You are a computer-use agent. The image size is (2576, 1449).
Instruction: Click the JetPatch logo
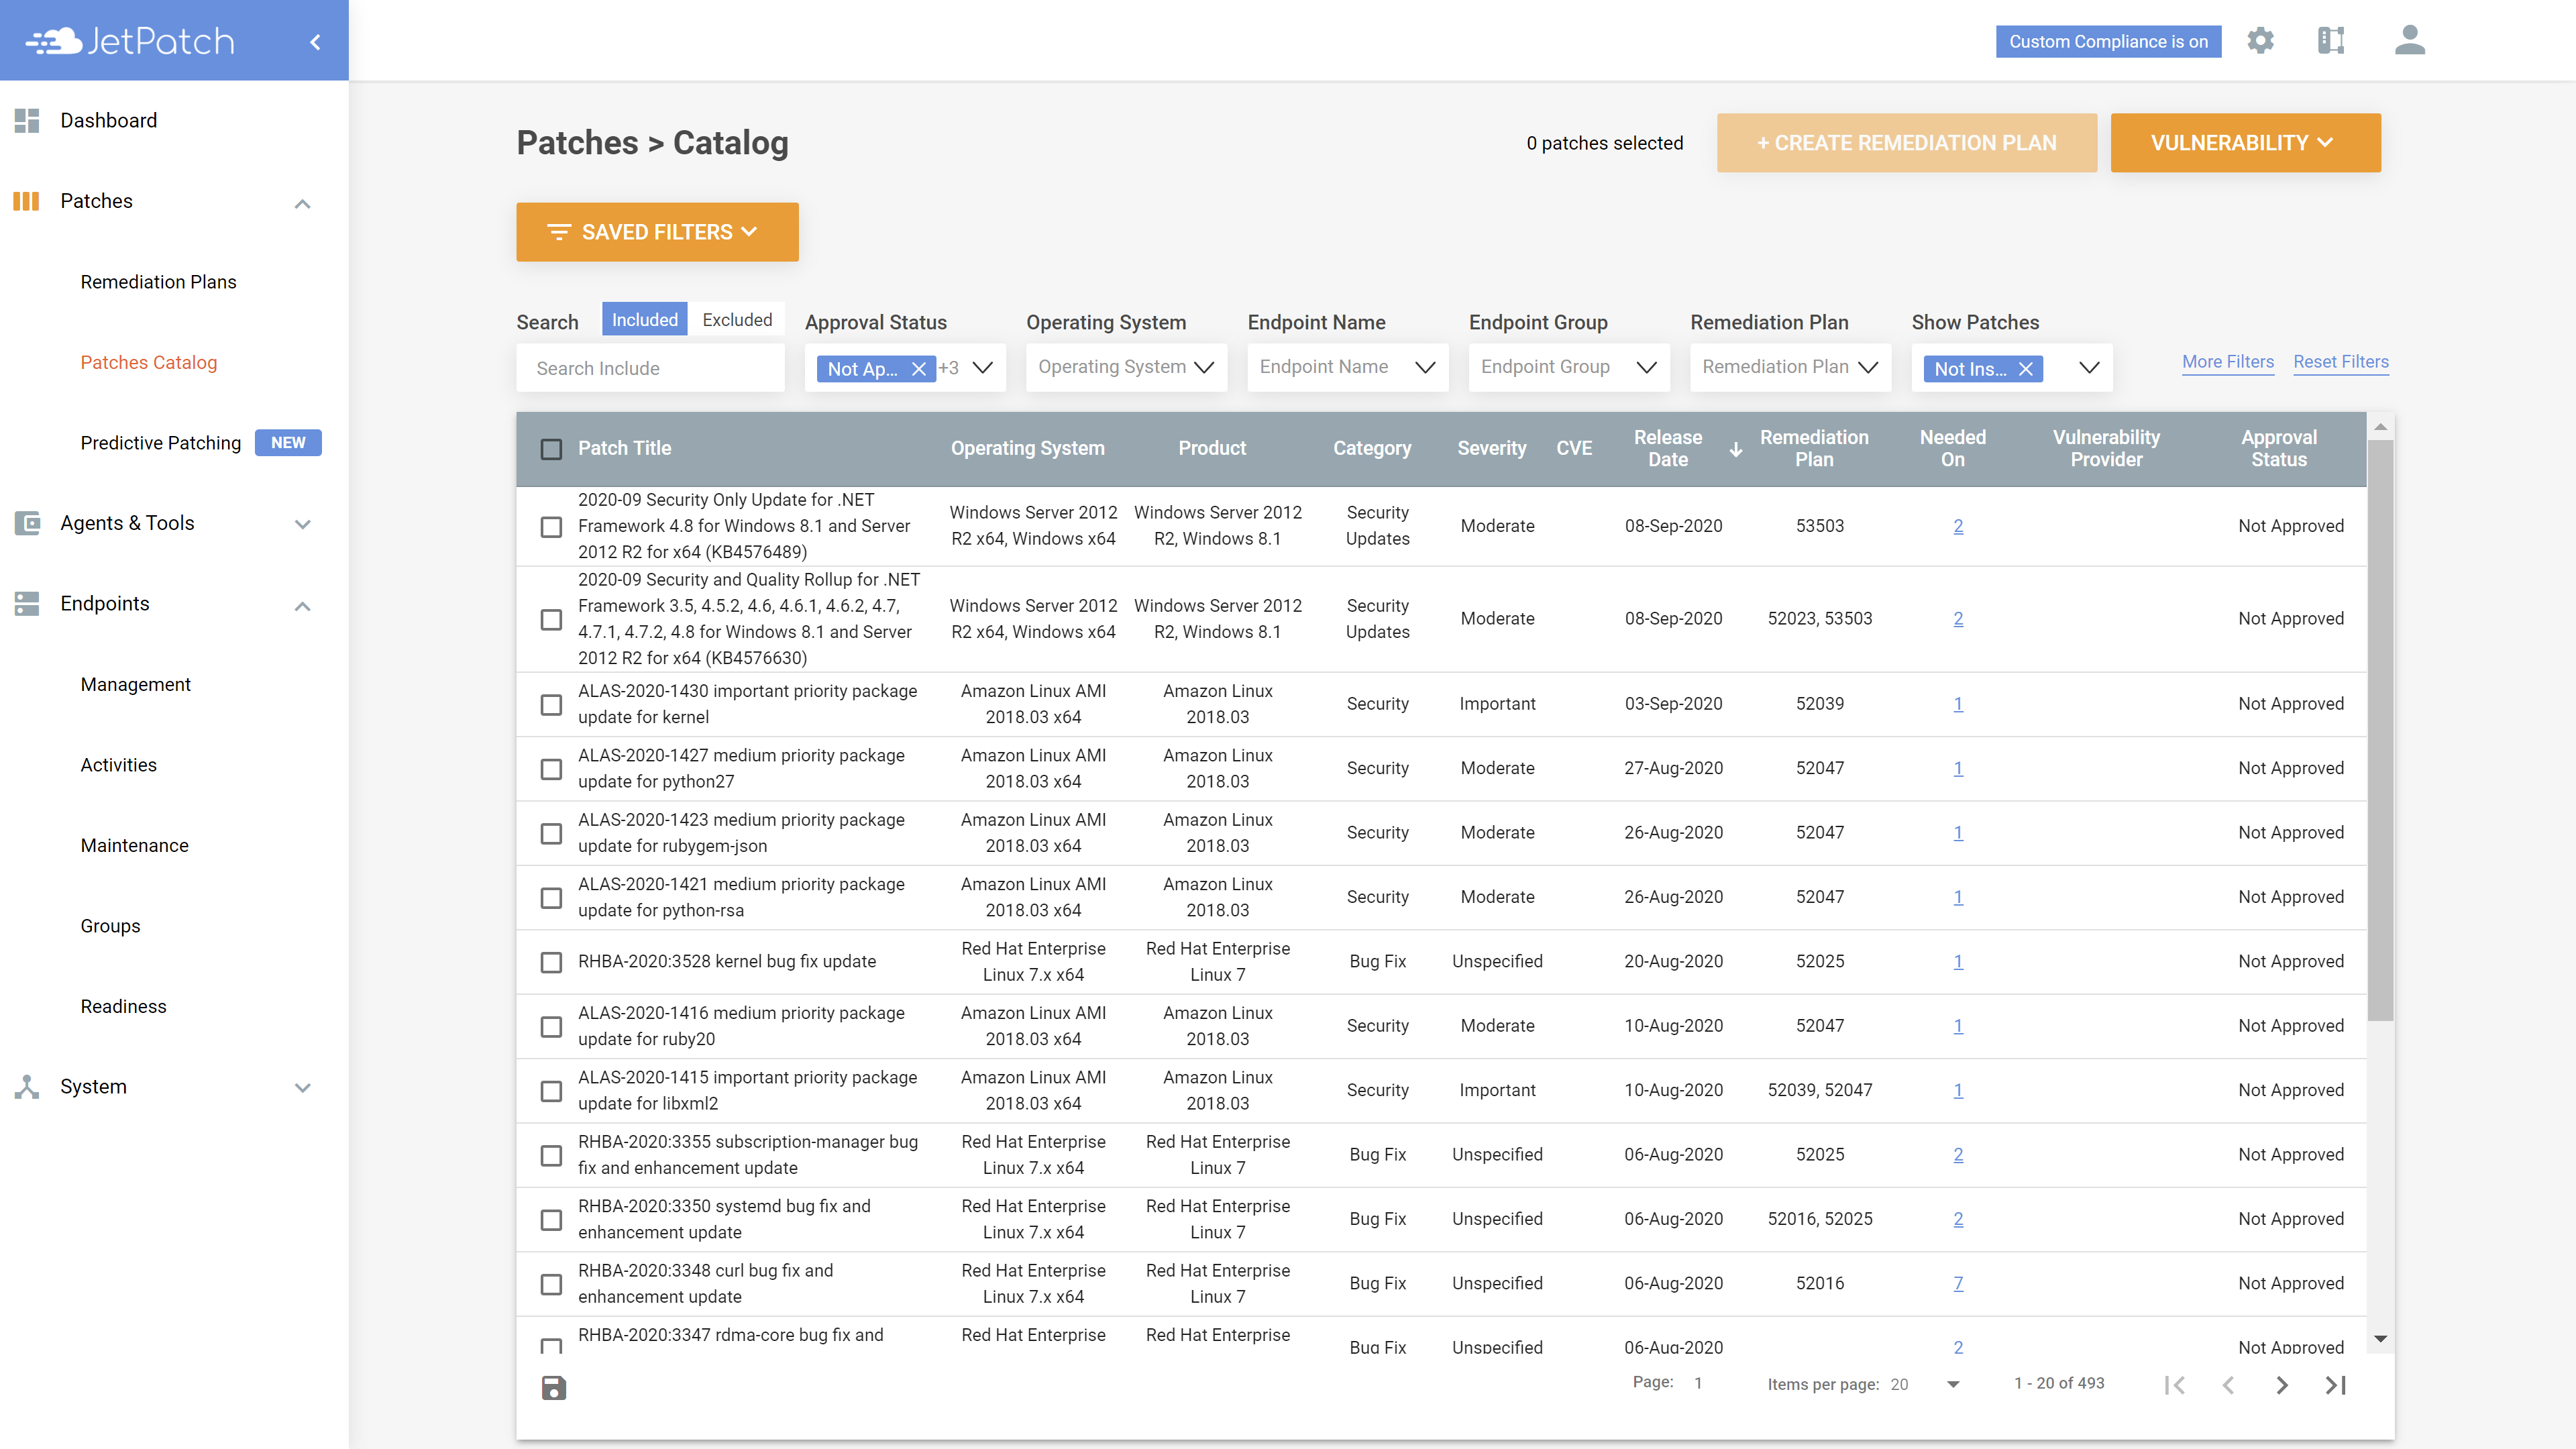tap(130, 41)
